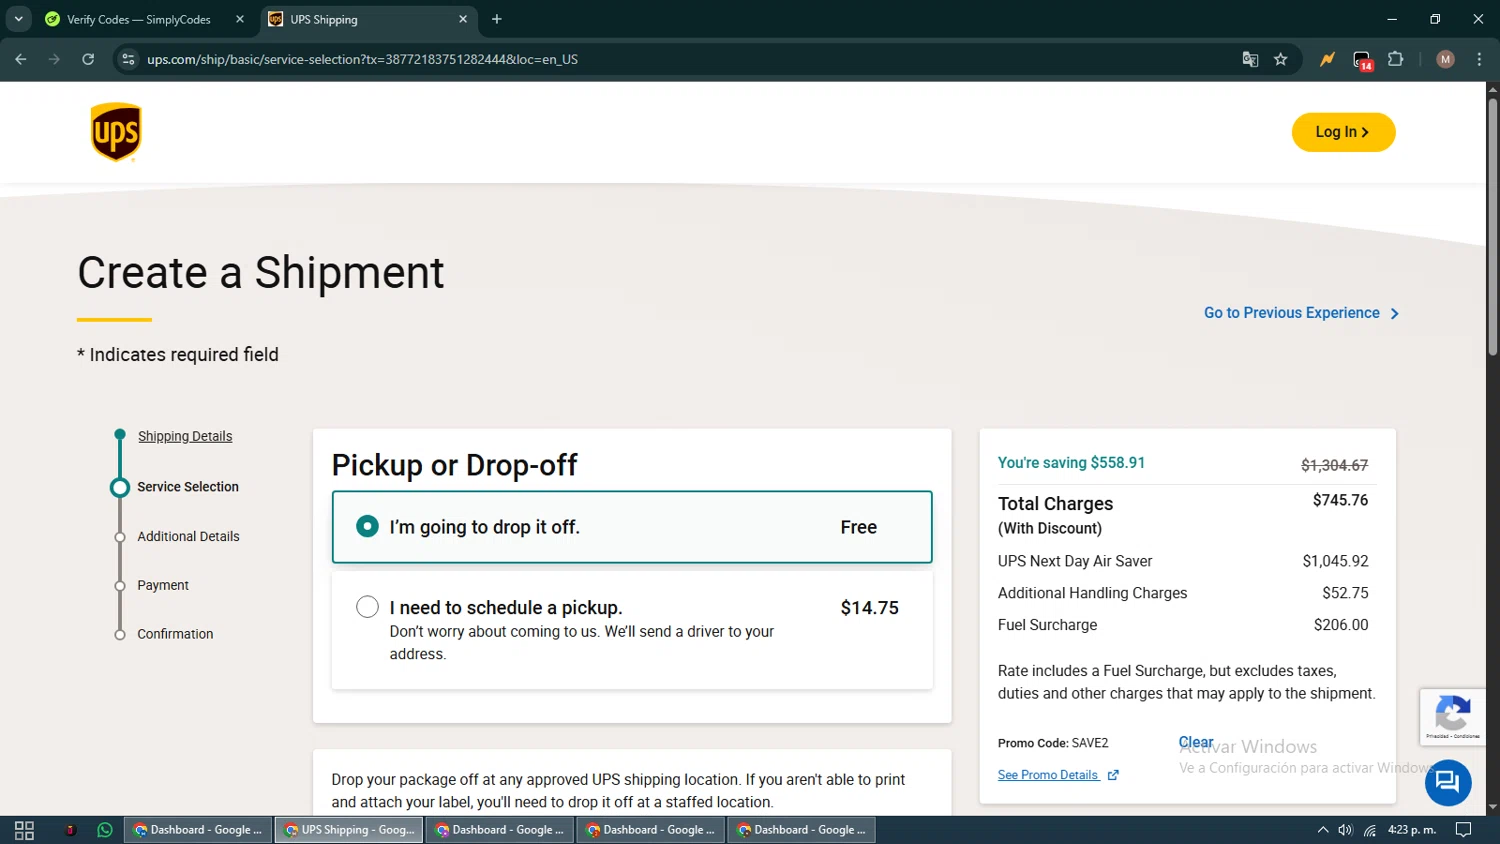The height and width of the screenshot is (844, 1500).
Task: Click the address bar URL
Action: [362, 59]
